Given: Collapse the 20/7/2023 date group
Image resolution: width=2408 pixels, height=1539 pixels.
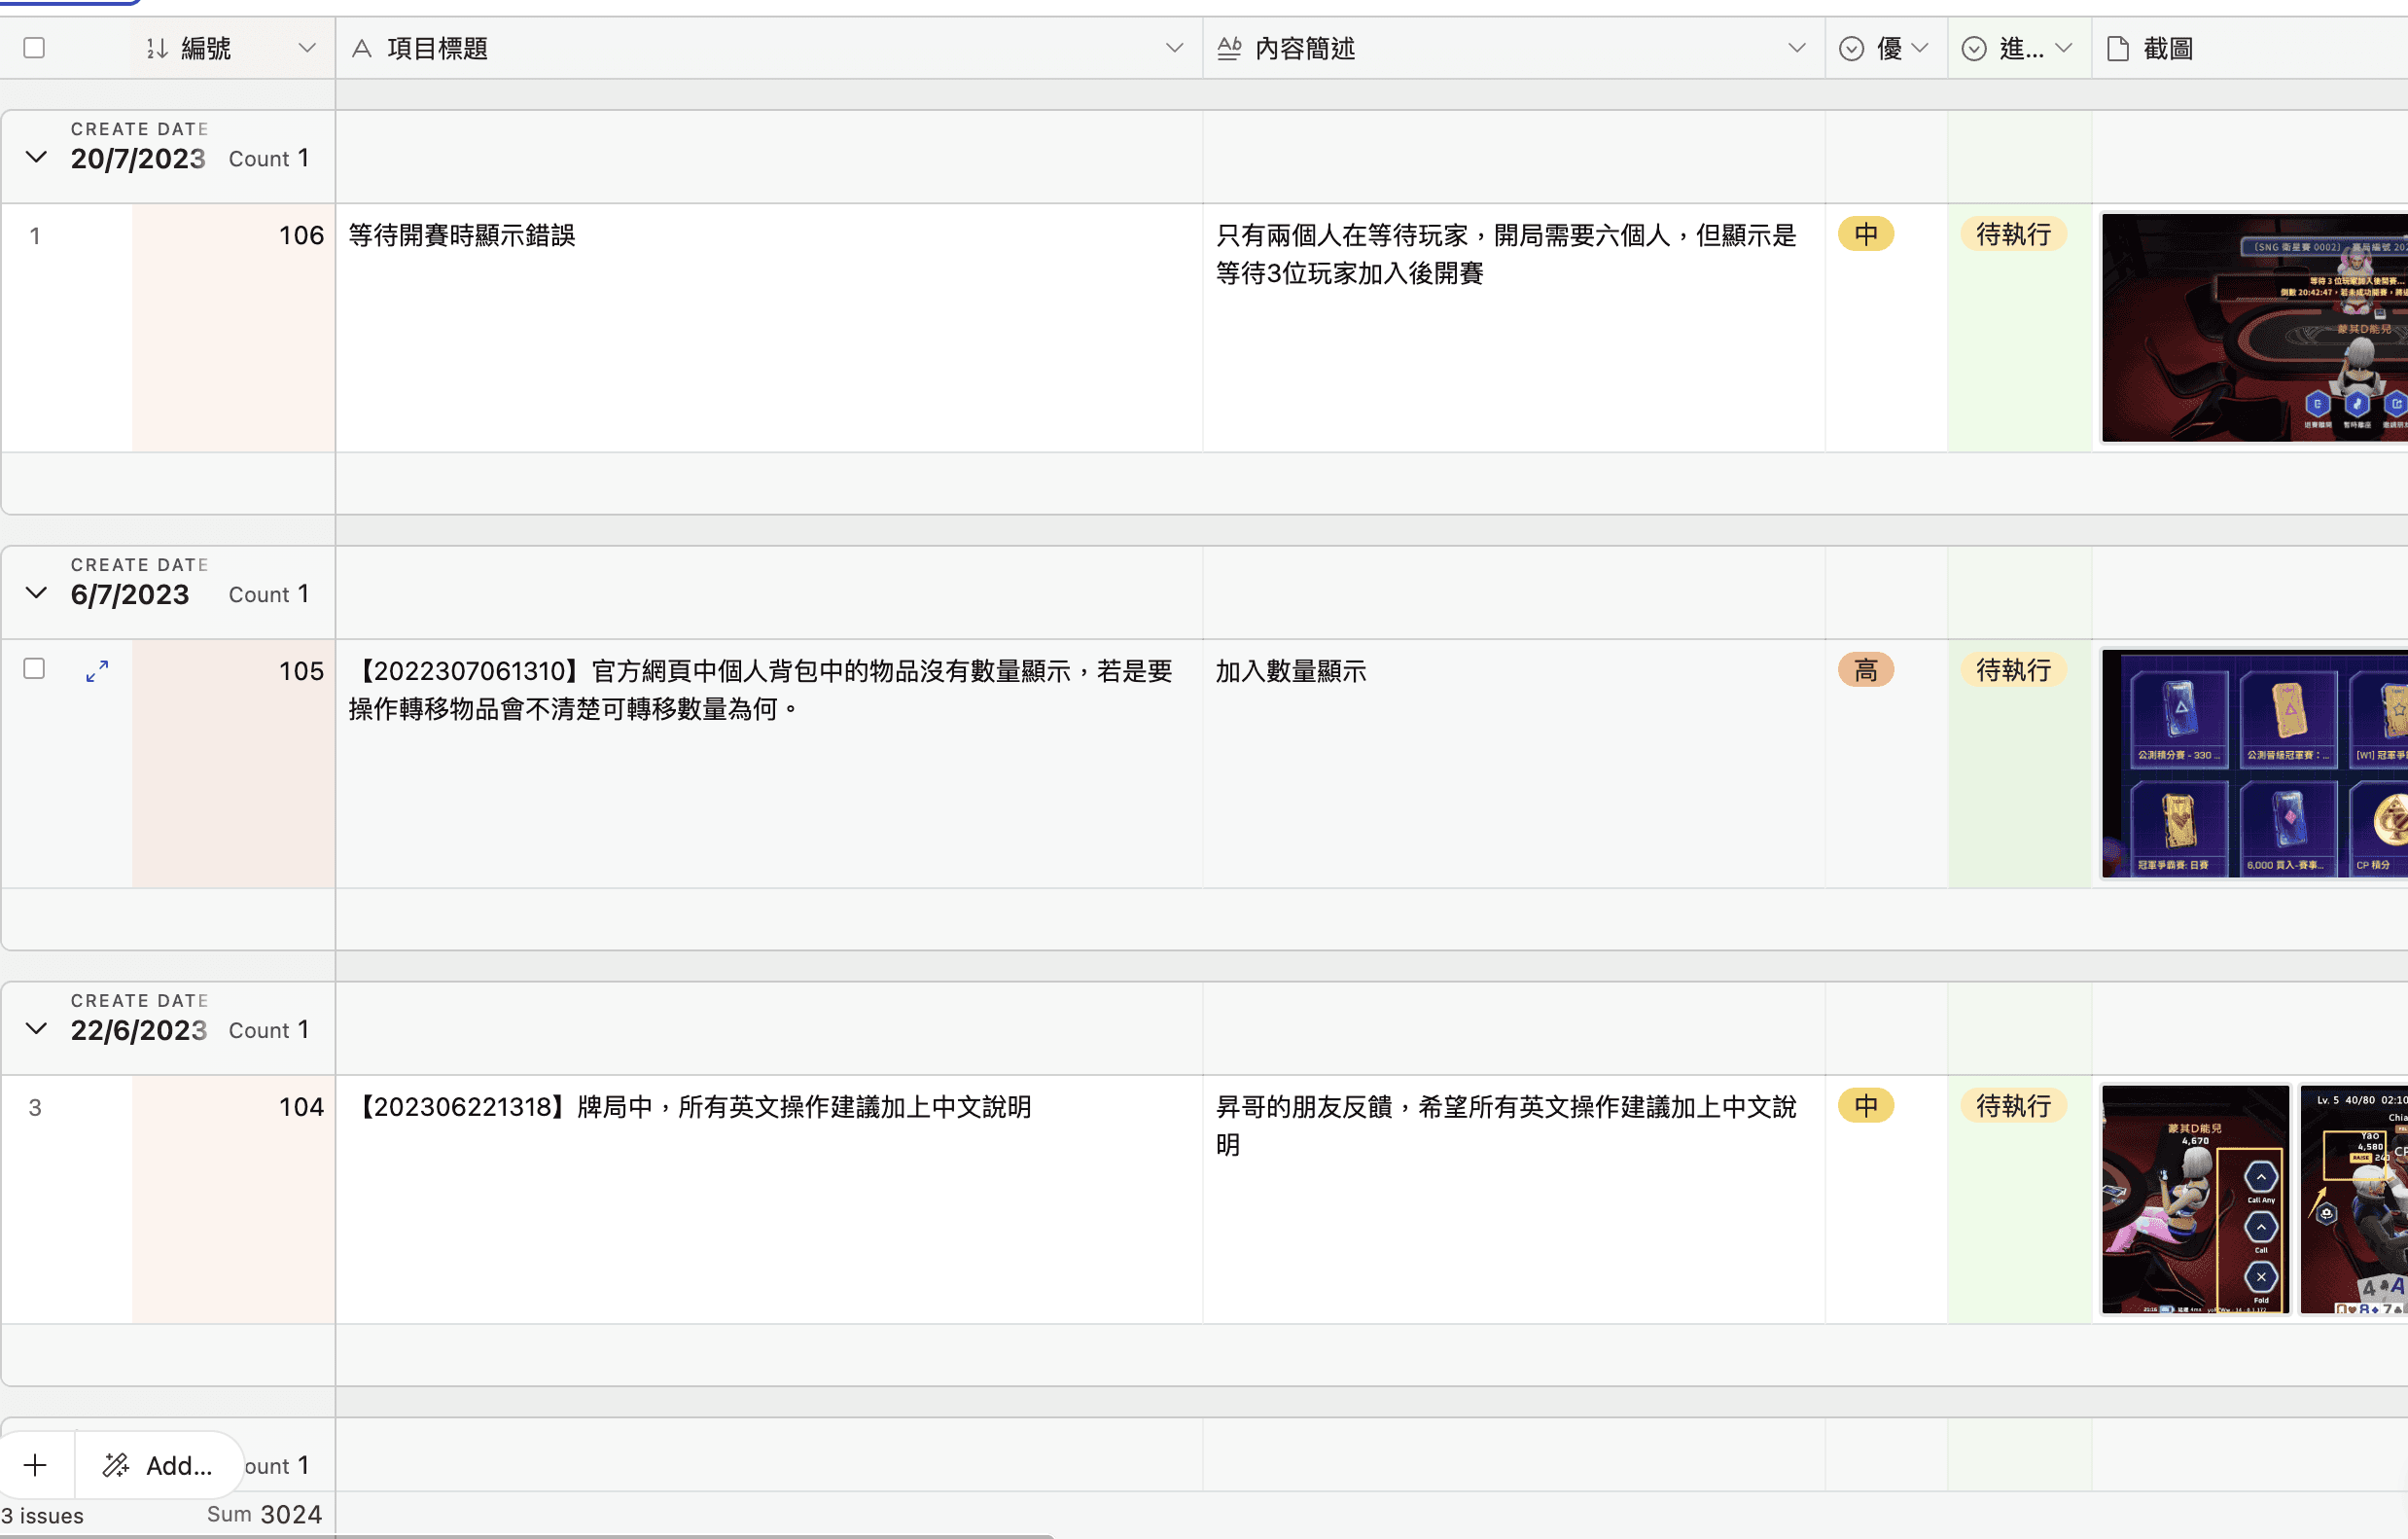Looking at the screenshot, I should 37,157.
